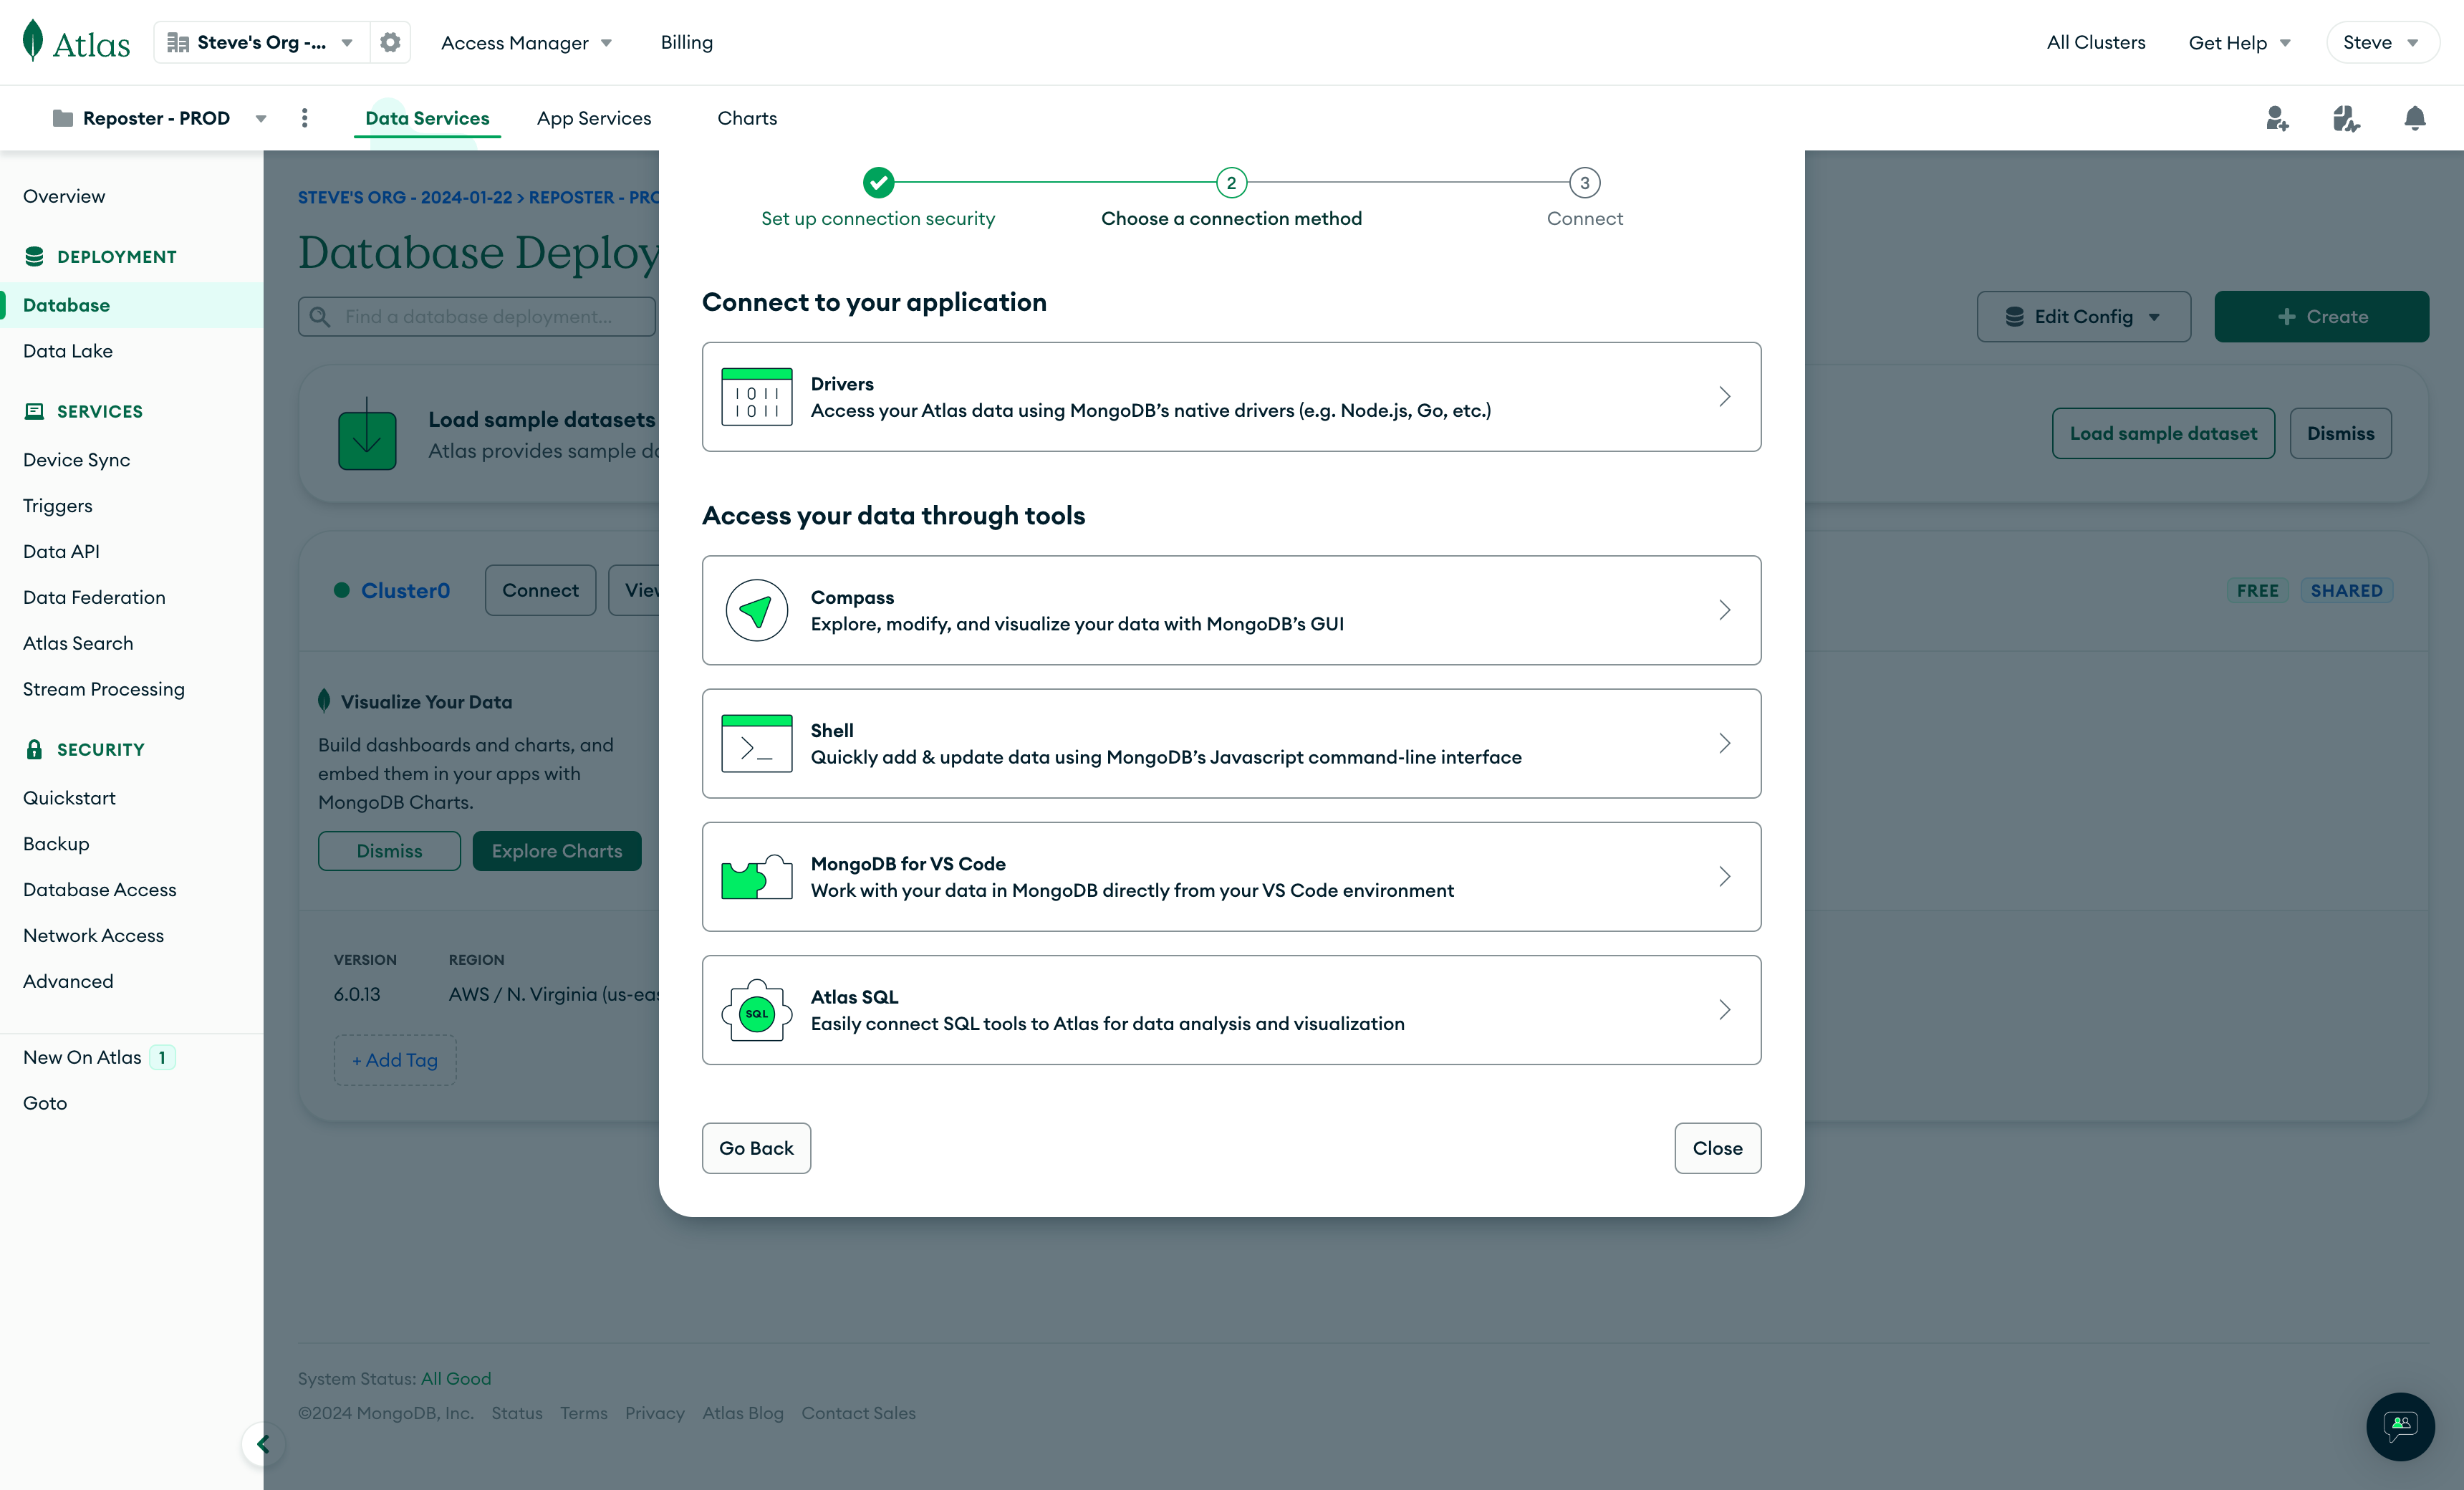Click completed step checkmark circle
The height and width of the screenshot is (1490, 2464).
click(x=878, y=182)
